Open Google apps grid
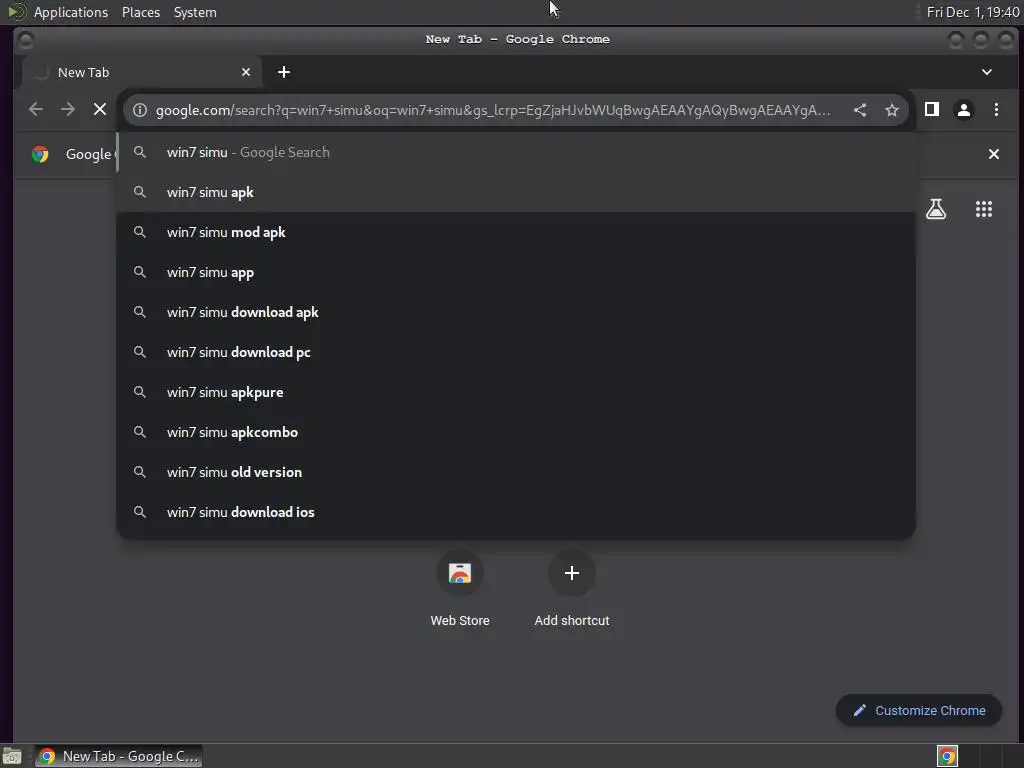Screen dimensions: 1024x768 tap(984, 209)
